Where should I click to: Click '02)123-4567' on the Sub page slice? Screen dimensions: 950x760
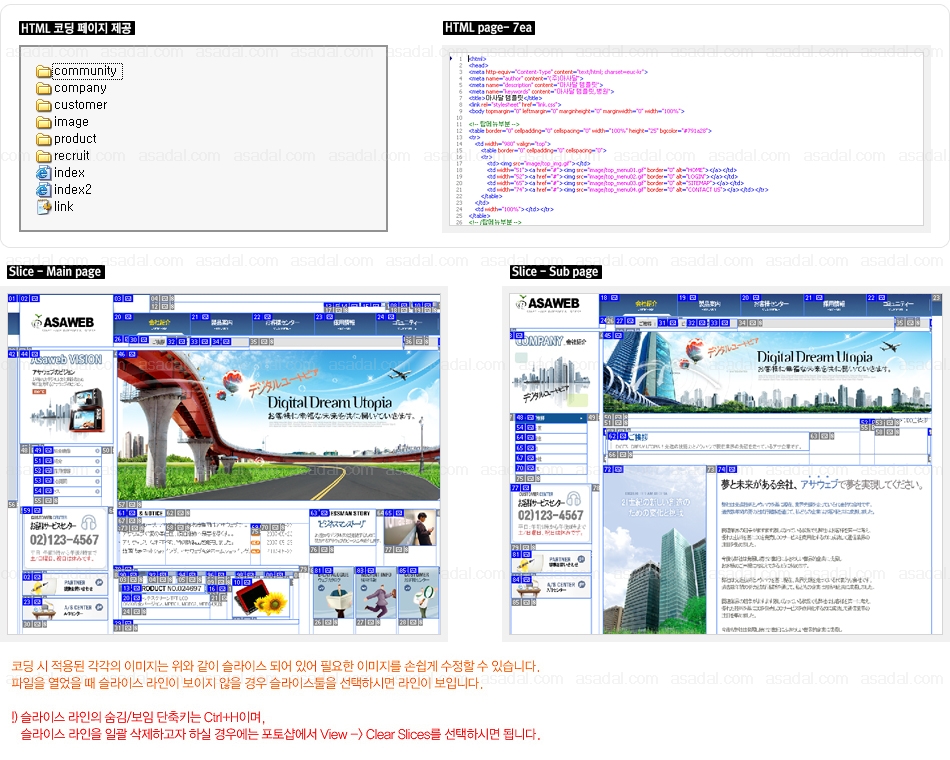[550, 516]
